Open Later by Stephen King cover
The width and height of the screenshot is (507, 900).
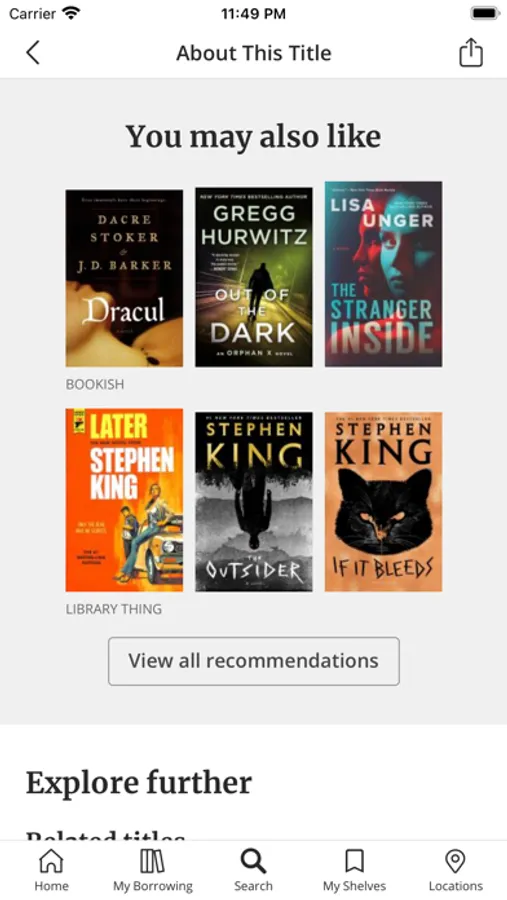click(124, 500)
